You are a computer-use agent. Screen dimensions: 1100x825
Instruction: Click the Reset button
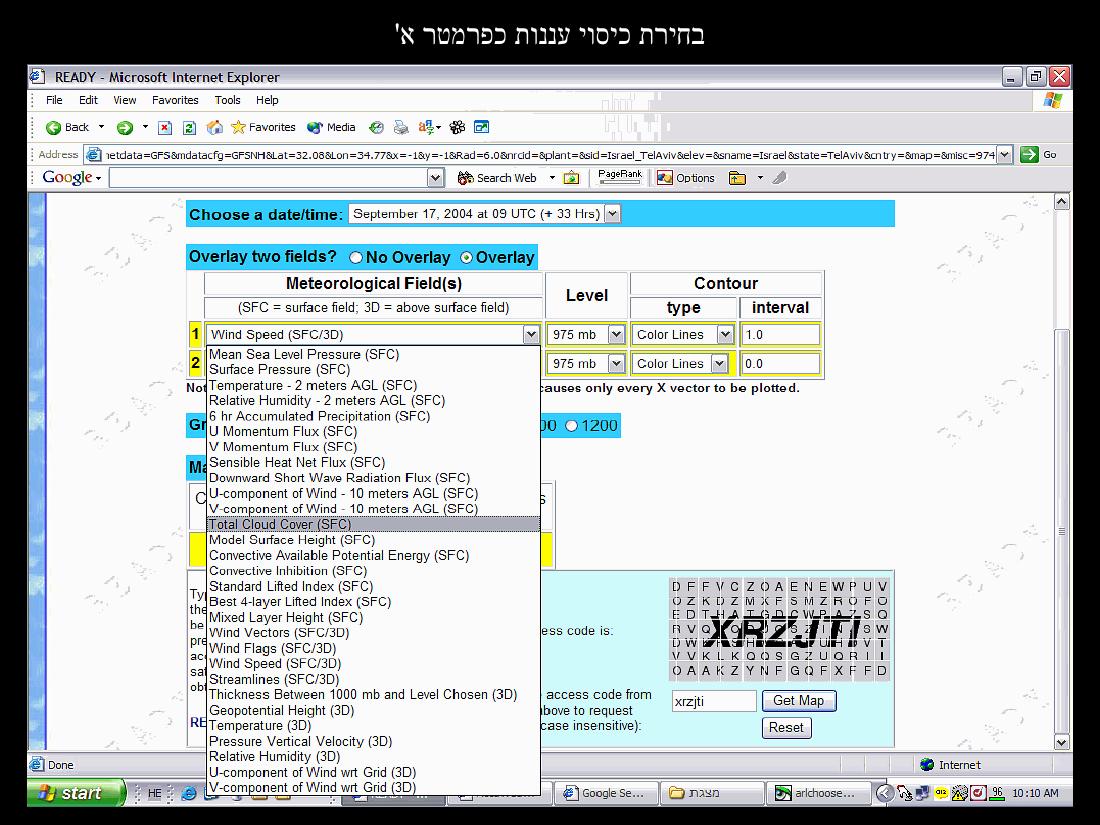[x=786, y=727]
